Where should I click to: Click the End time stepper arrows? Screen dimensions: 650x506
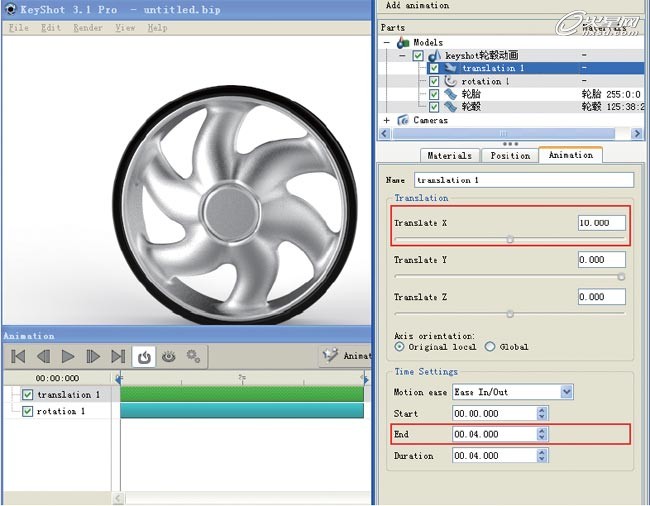542,434
